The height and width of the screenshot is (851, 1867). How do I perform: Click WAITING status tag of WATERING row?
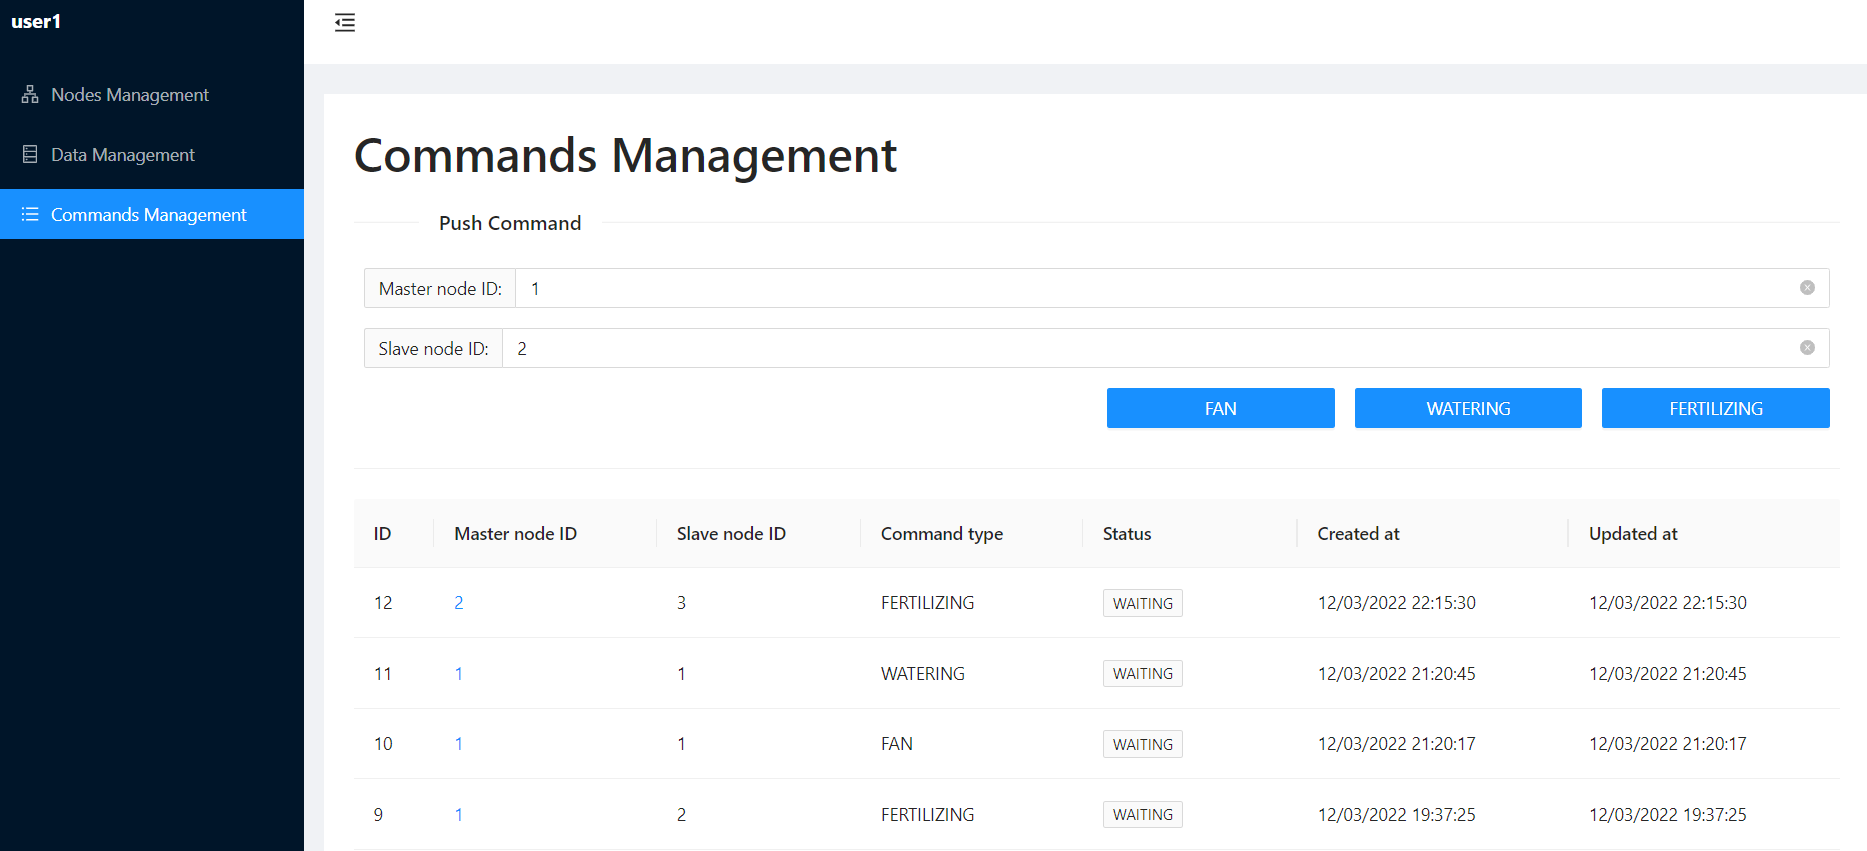coord(1143,674)
